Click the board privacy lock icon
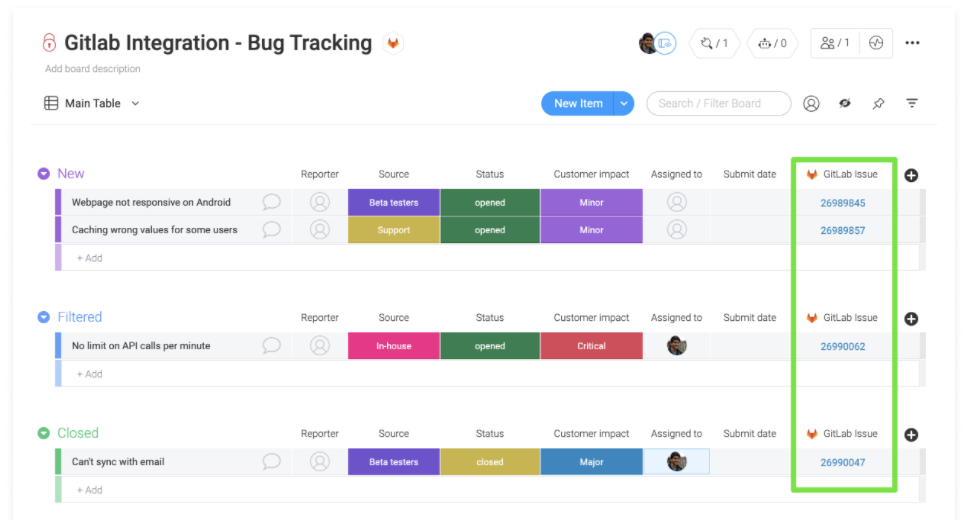The height and width of the screenshot is (520, 964). click(49, 42)
